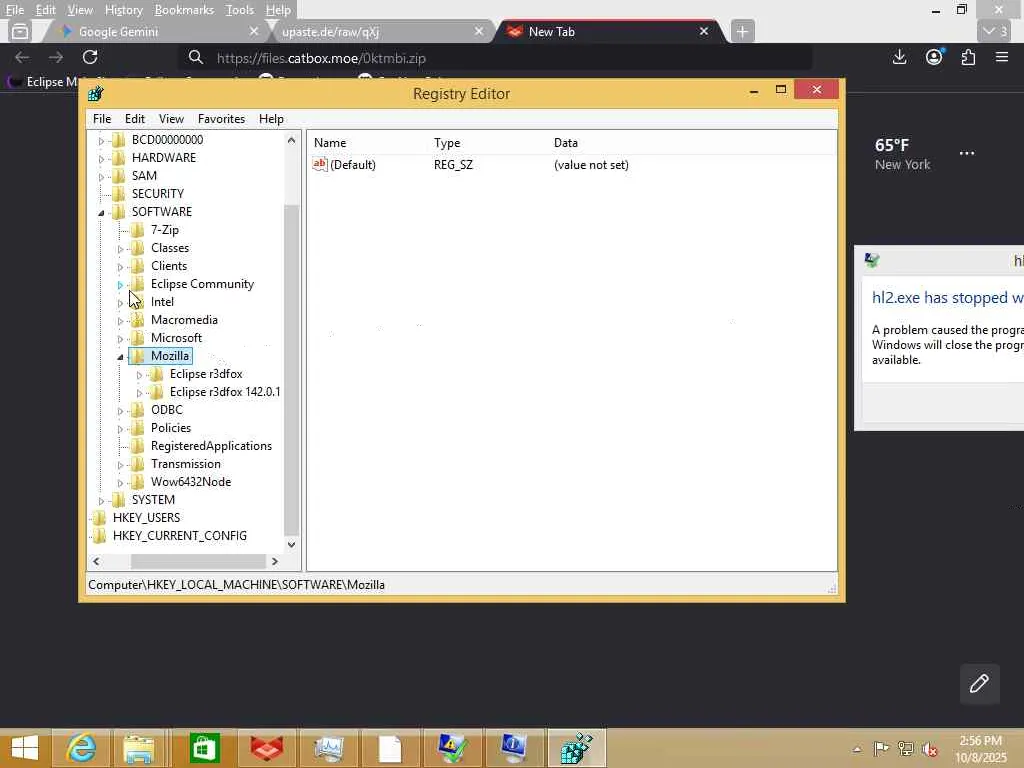The width and height of the screenshot is (1024, 768).
Task: Click the Registry Editor title bar icon
Action: [96, 94]
